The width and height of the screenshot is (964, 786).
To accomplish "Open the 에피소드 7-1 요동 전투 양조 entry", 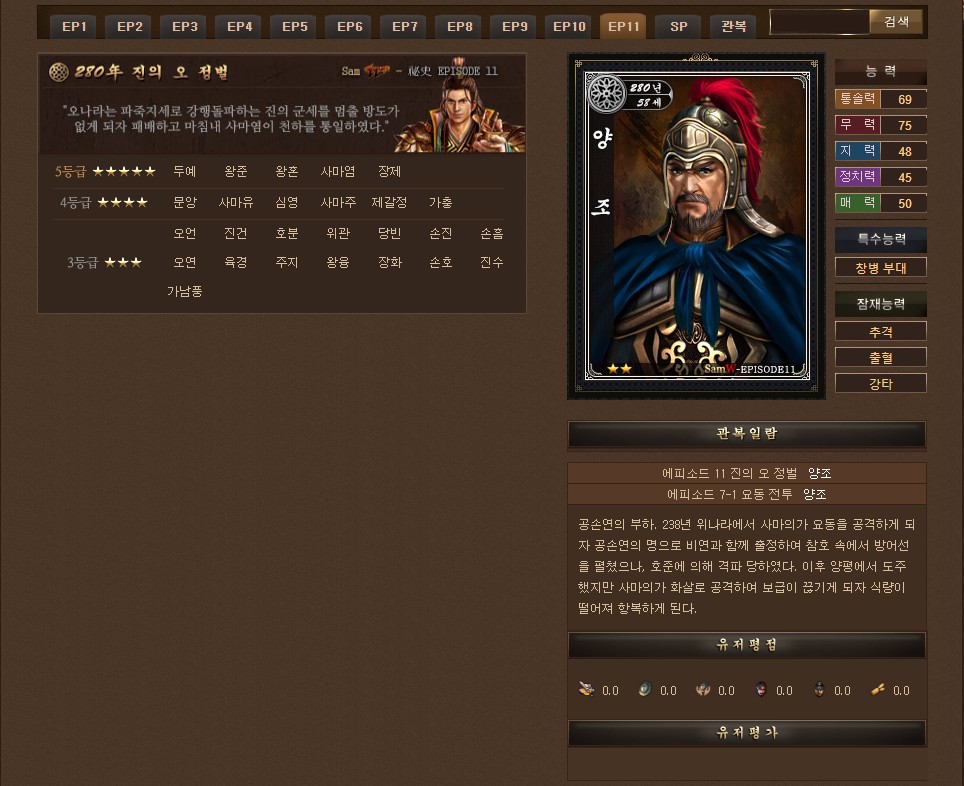I will tap(746, 494).
